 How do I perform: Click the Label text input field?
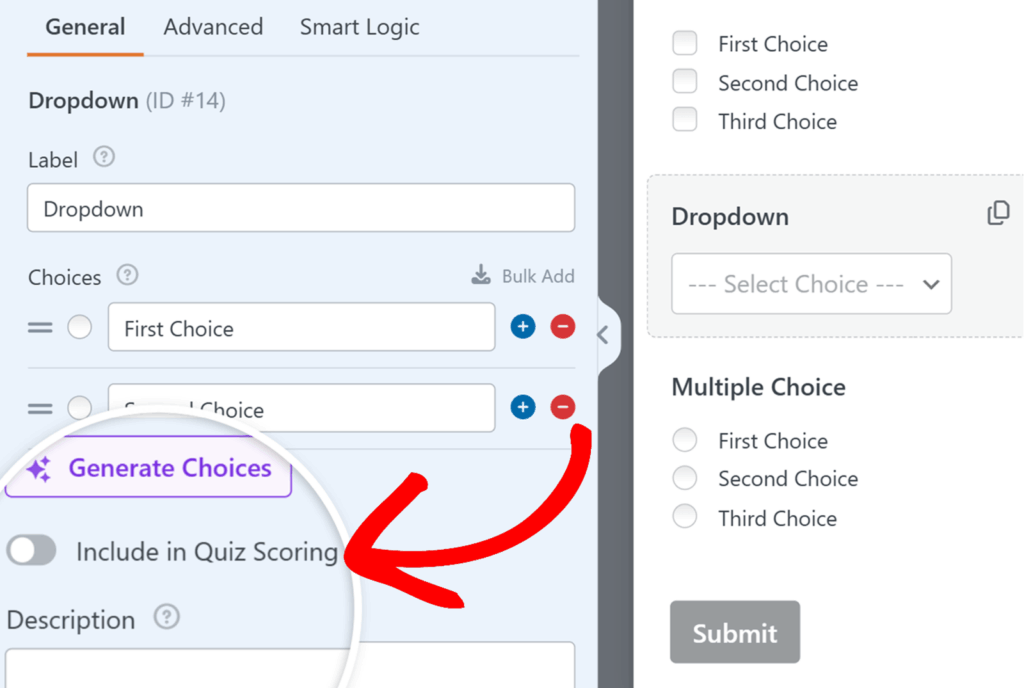point(300,209)
